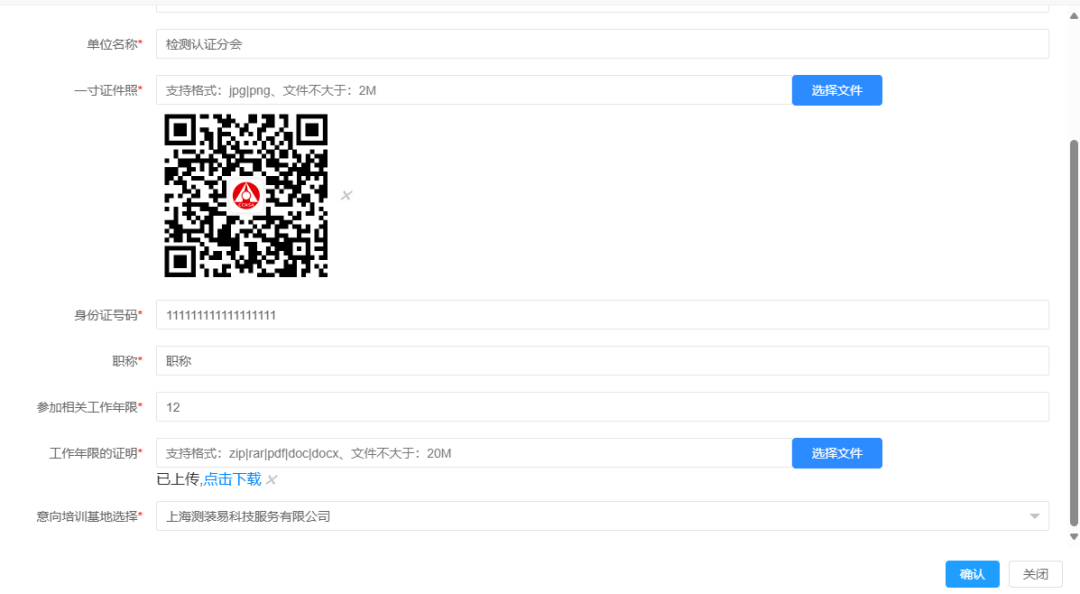Screen dimensions: 1080x594
Task: Click 选择文件 next to 一寸证件照
Action: click(x=836, y=90)
